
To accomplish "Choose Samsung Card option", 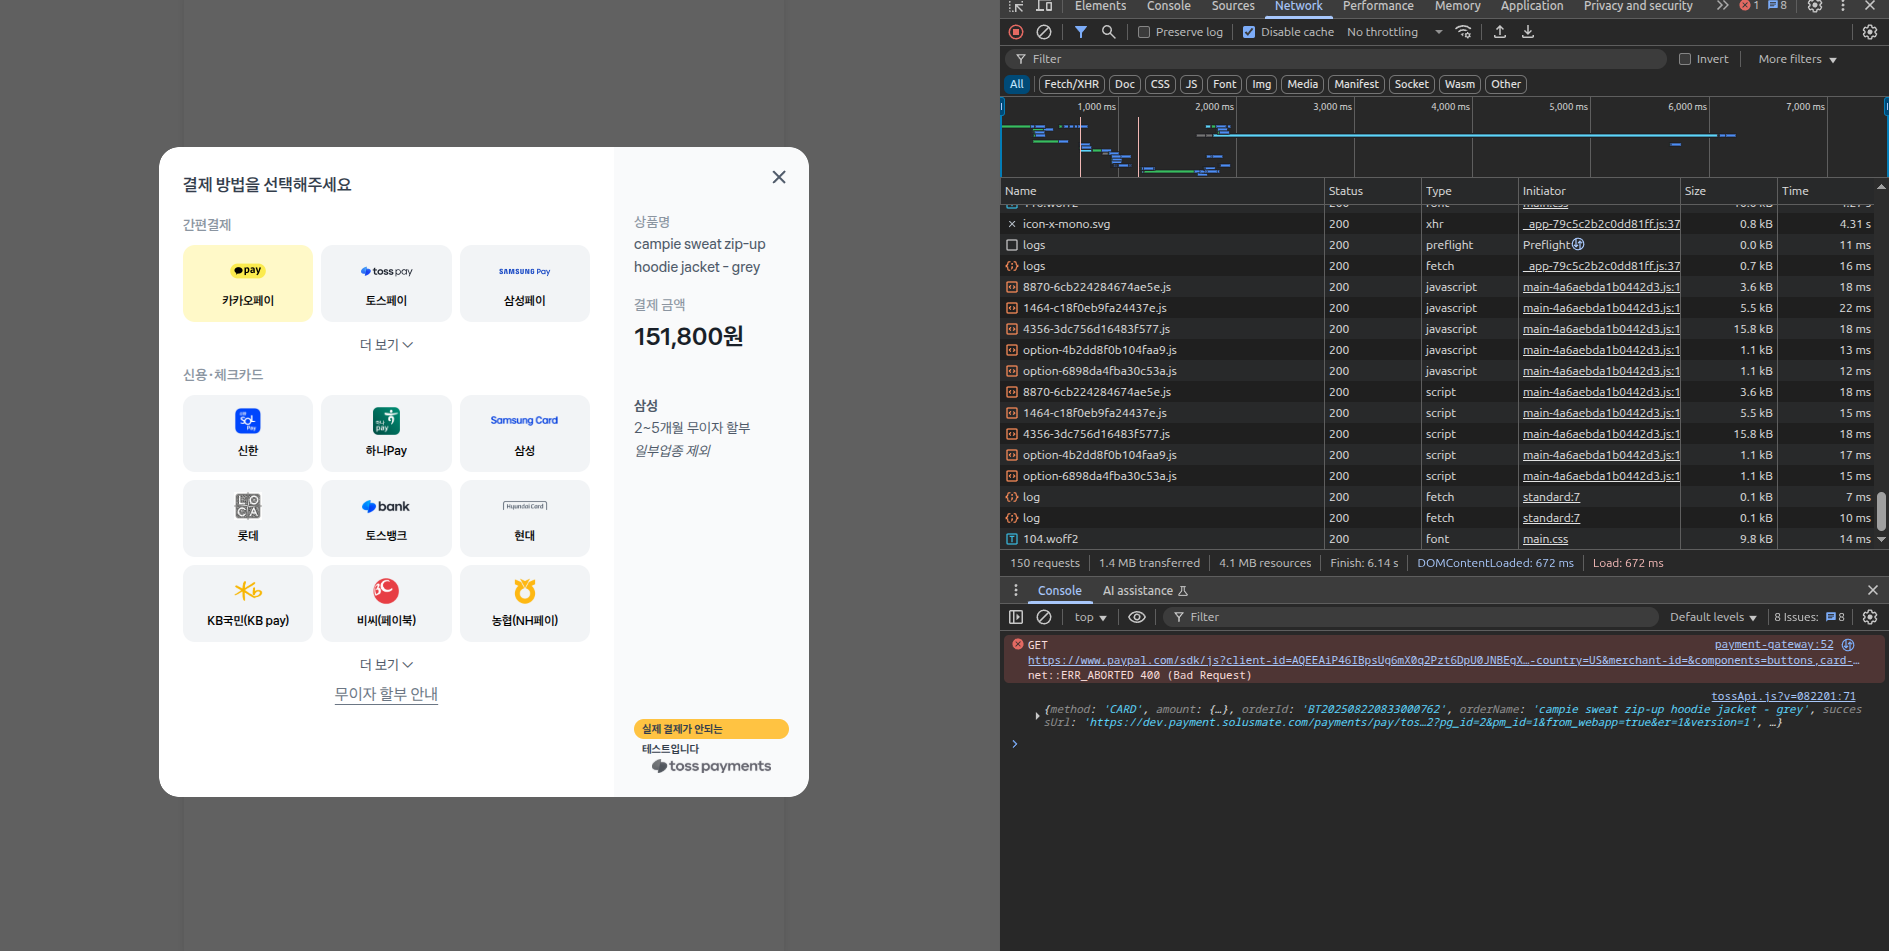I will click(525, 433).
